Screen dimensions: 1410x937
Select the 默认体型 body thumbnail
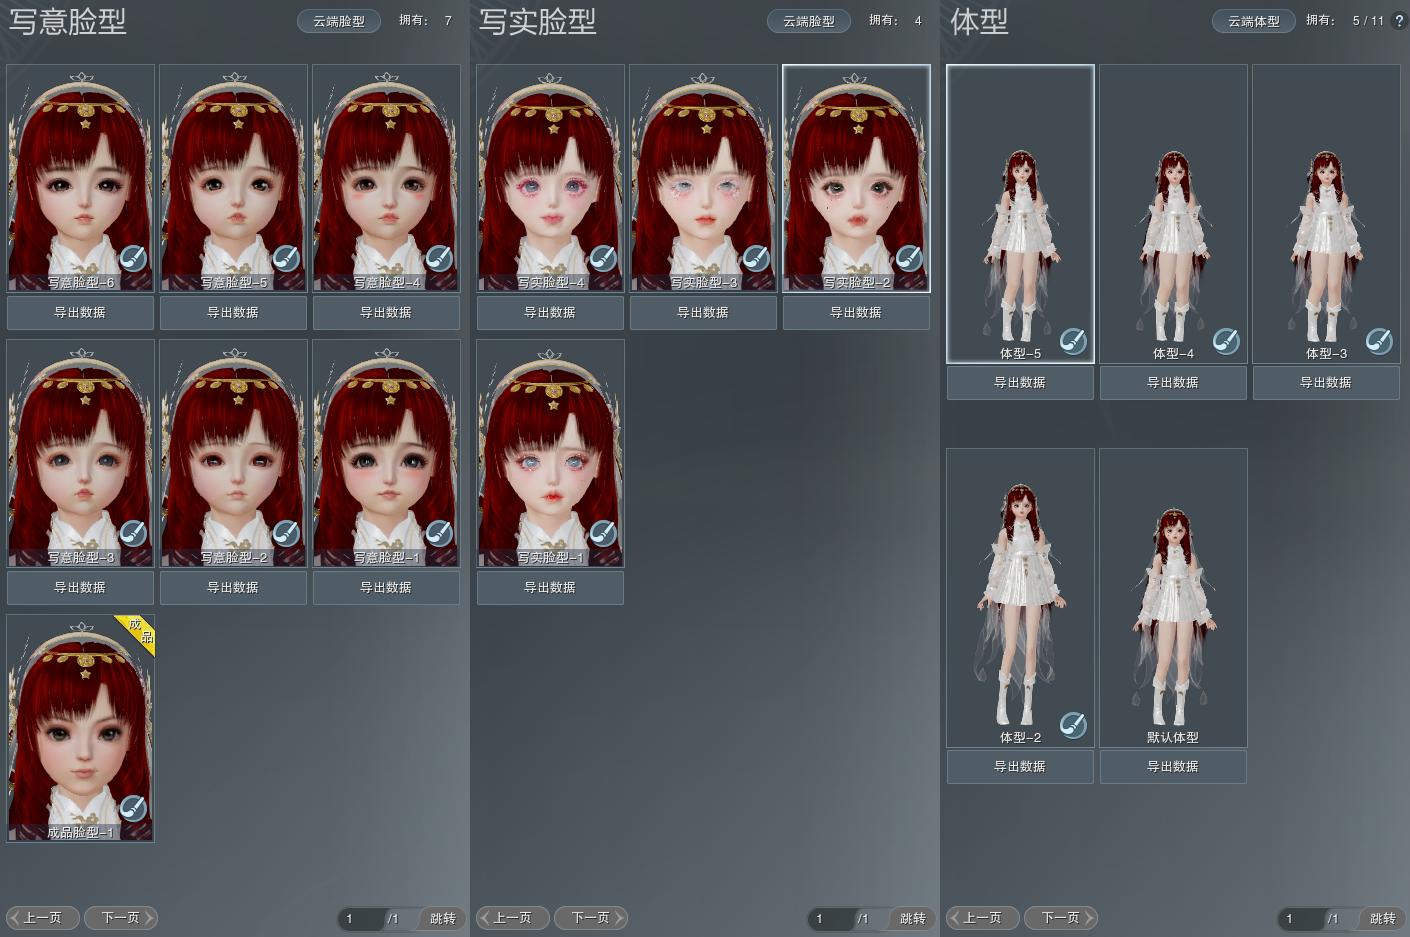[x=1173, y=597]
